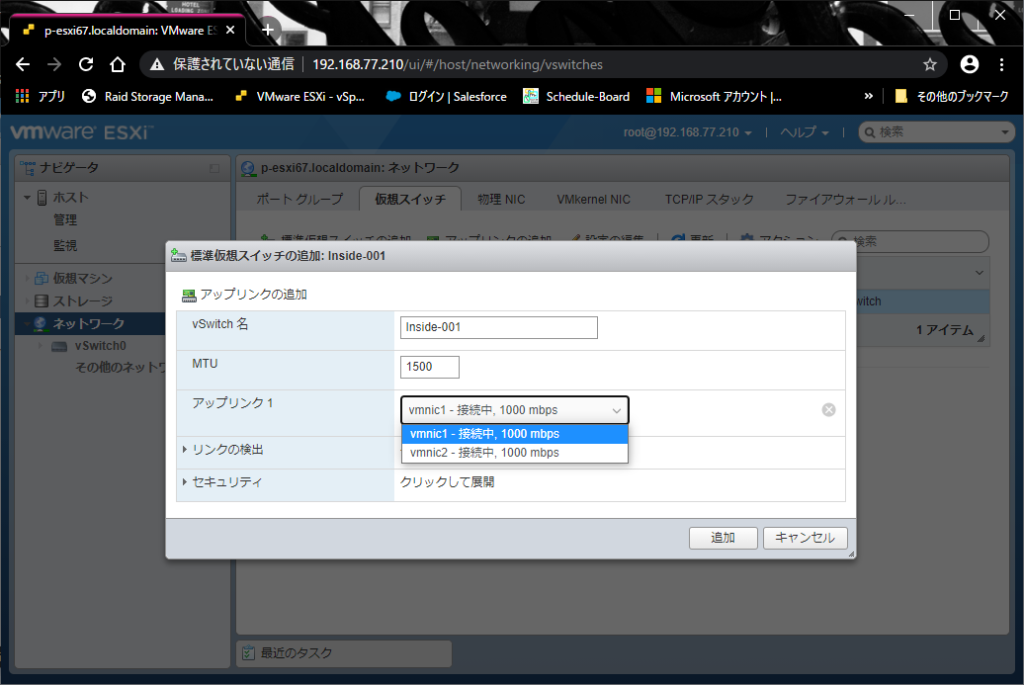Viewport: 1024px width, 685px height.
Task: Select vSwitch0 in the navigator tree
Action: pyautogui.click(x=100, y=346)
